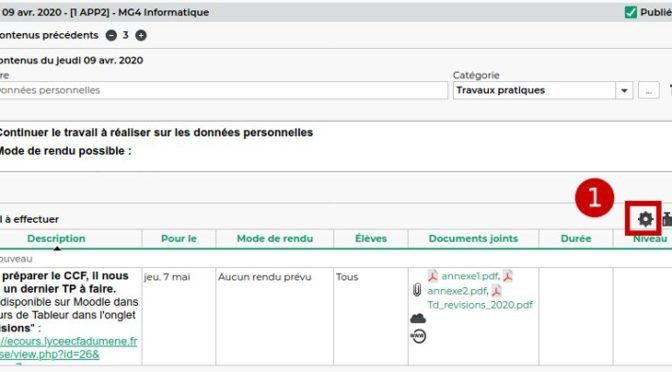
Task: Click the ellipsis button beside Catégorie
Action: click(x=648, y=90)
